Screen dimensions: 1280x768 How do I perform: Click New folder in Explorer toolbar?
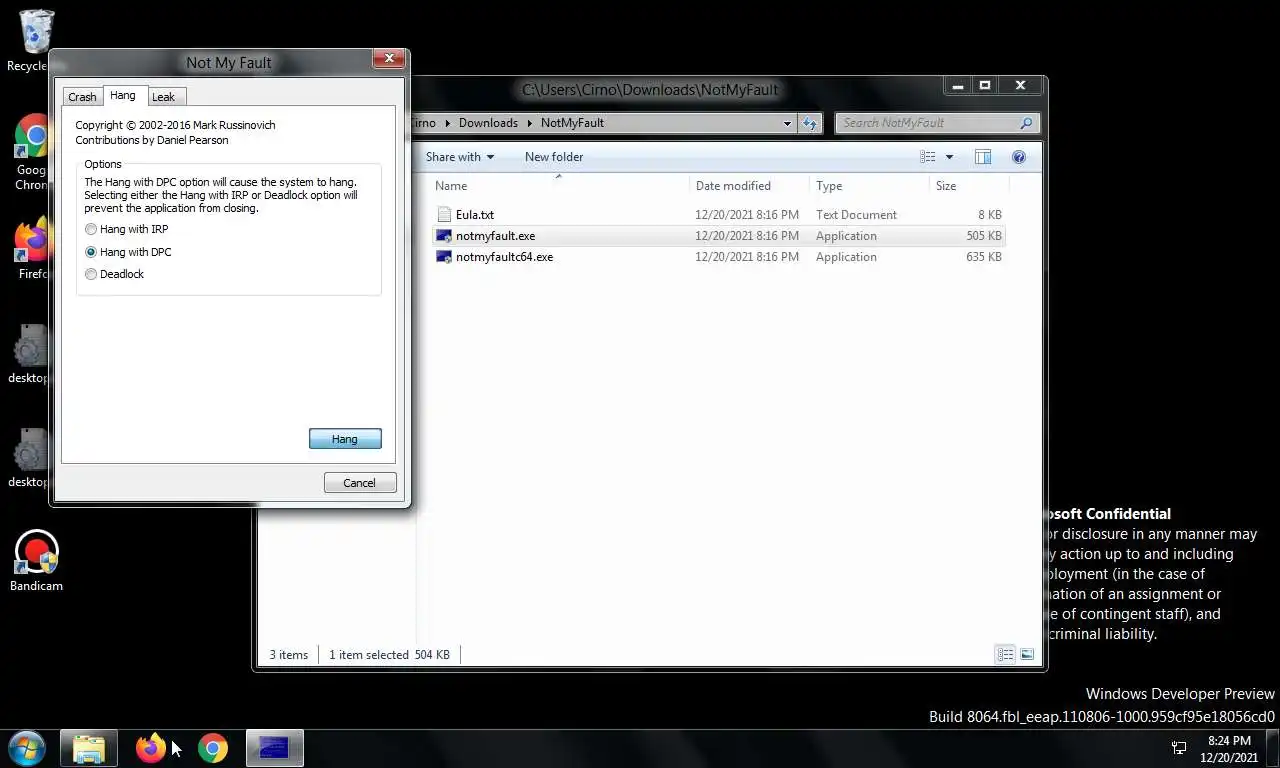point(554,157)
